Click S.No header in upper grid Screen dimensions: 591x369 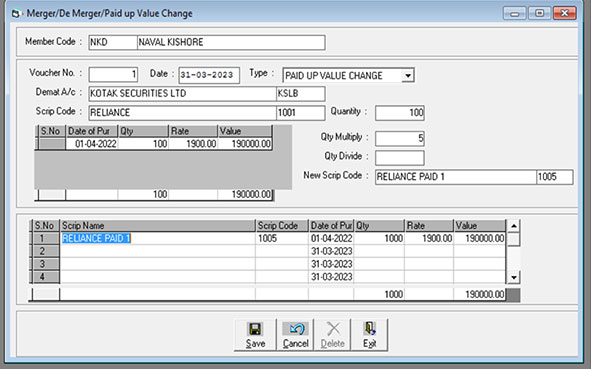click(x=51, y=131)
